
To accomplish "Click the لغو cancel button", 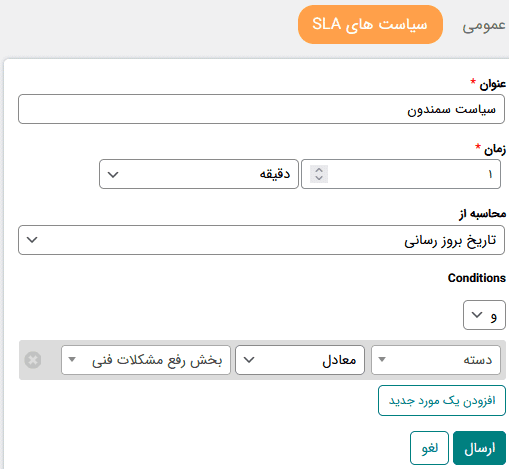I will tap(429, 448).
